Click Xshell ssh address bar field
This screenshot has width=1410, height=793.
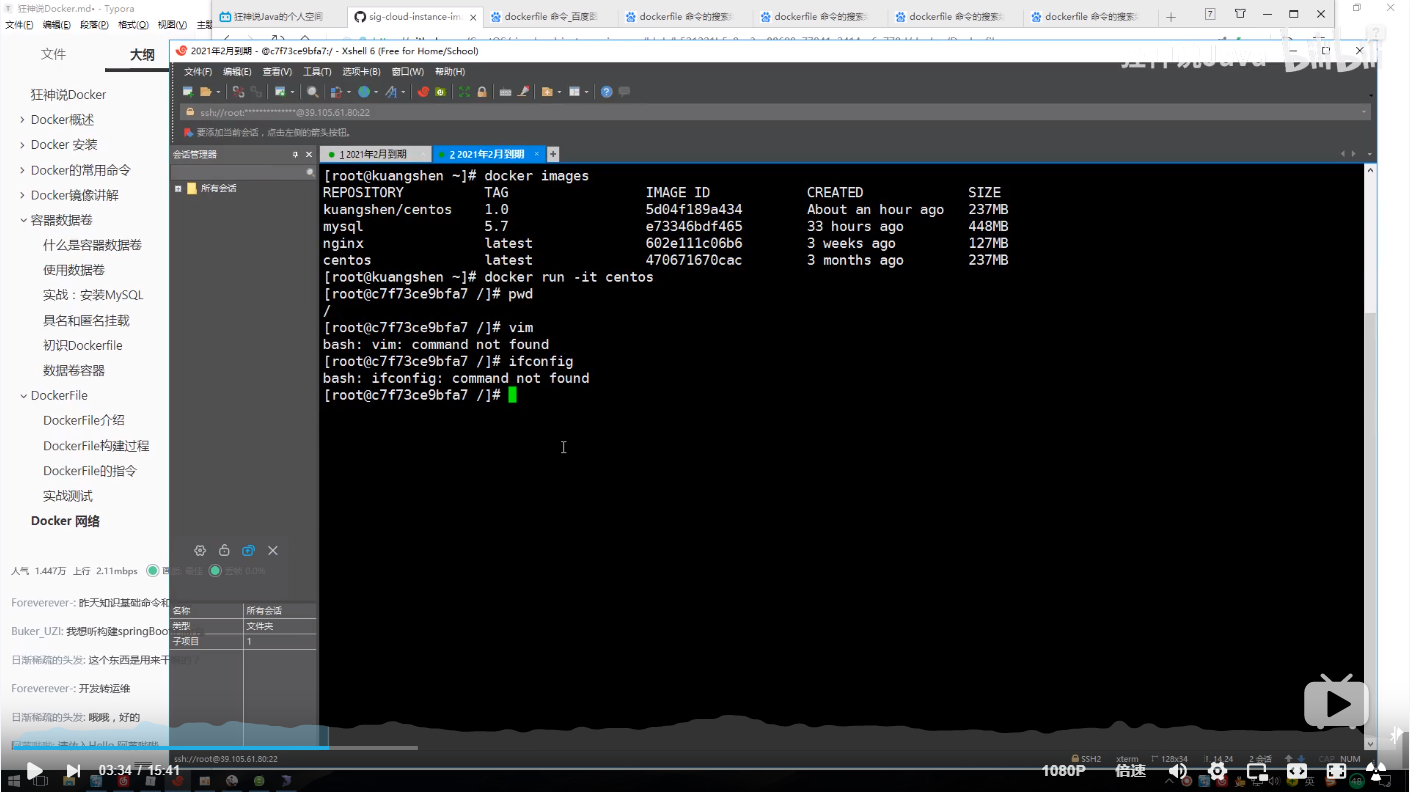(773, 112)
